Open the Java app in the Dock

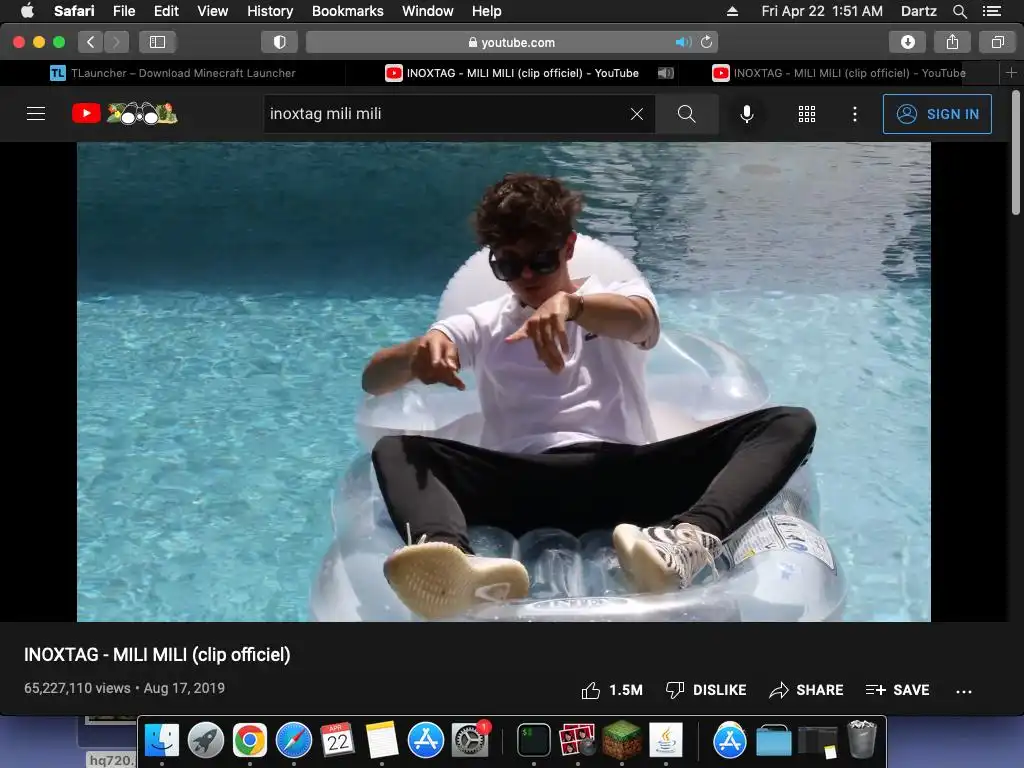click(665, 740)
